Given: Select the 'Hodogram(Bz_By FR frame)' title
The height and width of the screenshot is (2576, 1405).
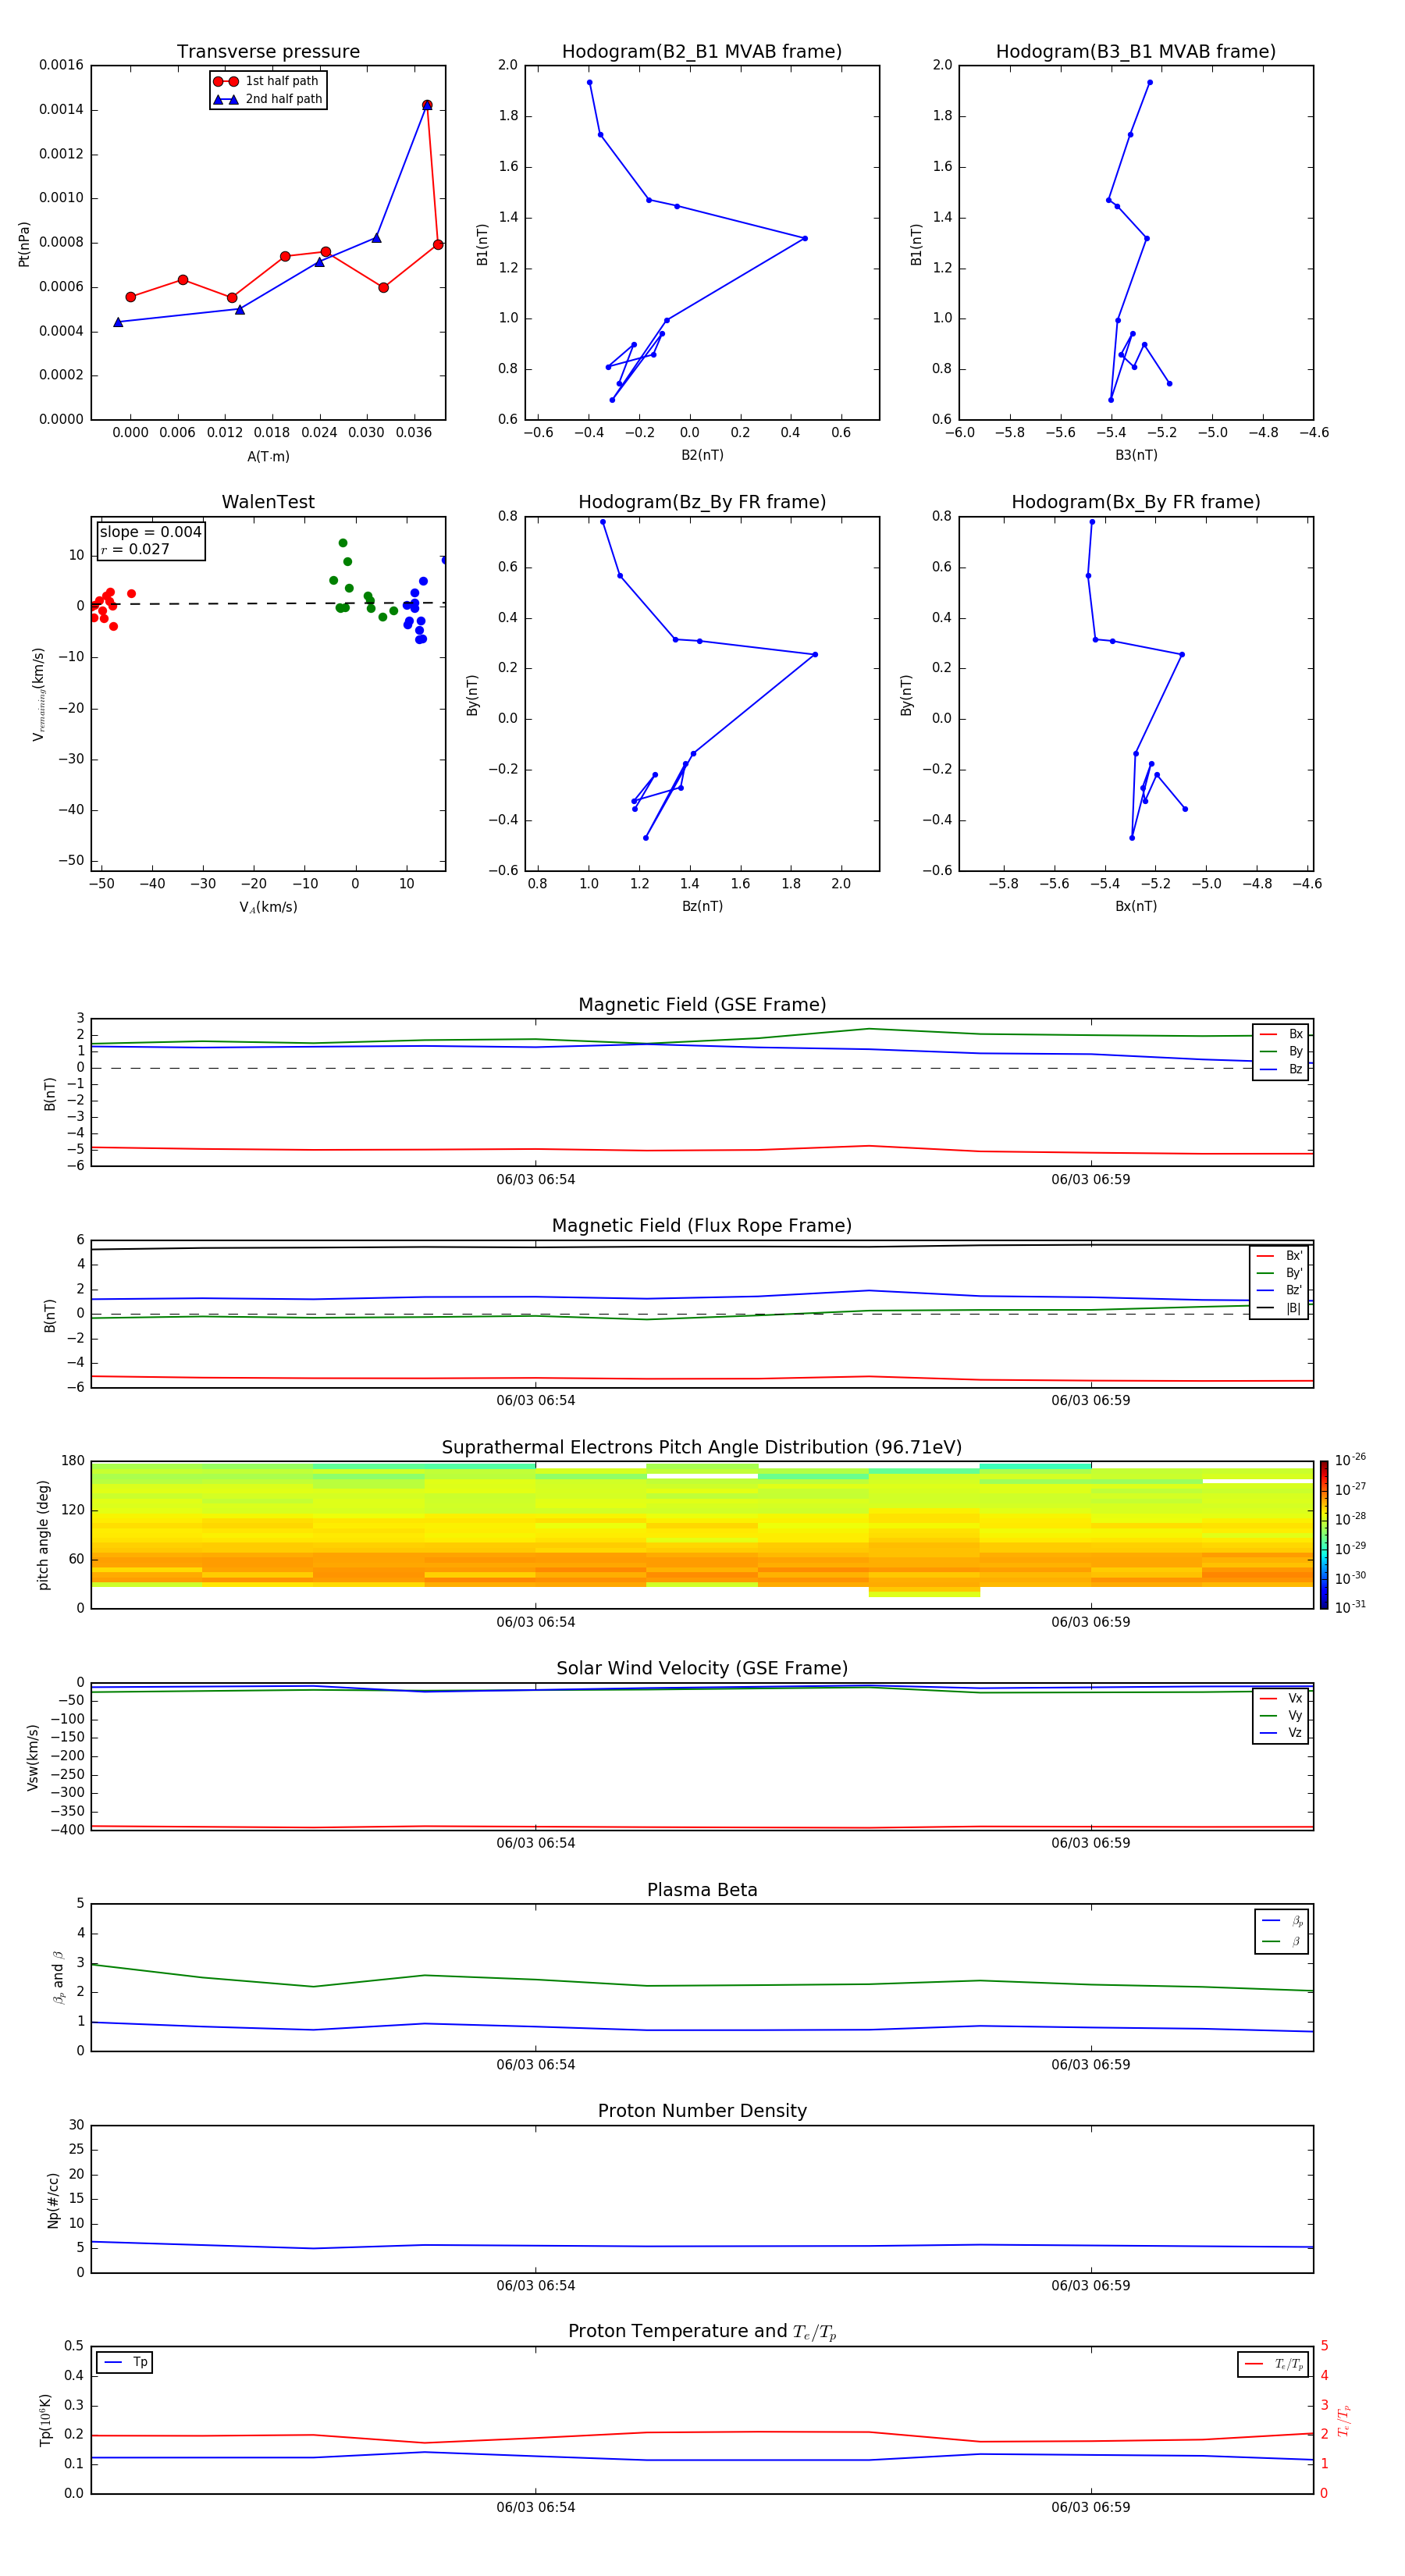Looking at the screenshot, I should click(702, 502).
